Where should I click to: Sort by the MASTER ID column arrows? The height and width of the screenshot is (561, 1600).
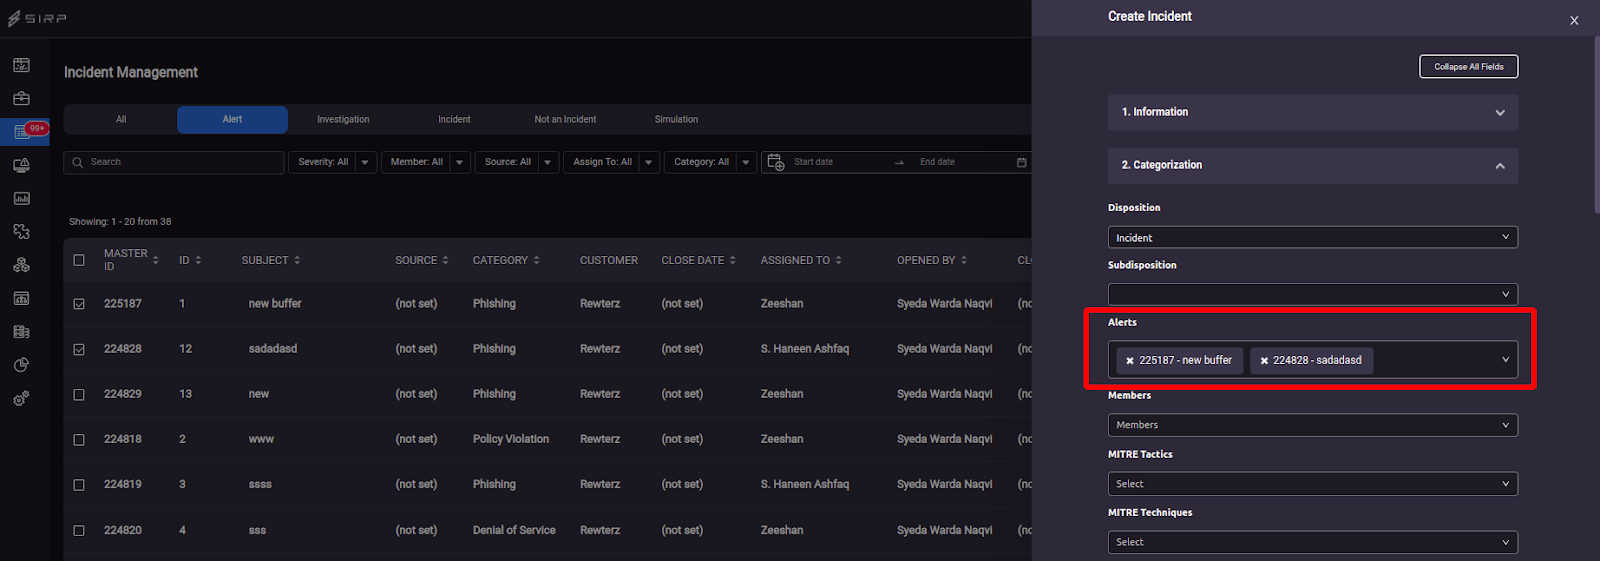click(x=155, y=260)
